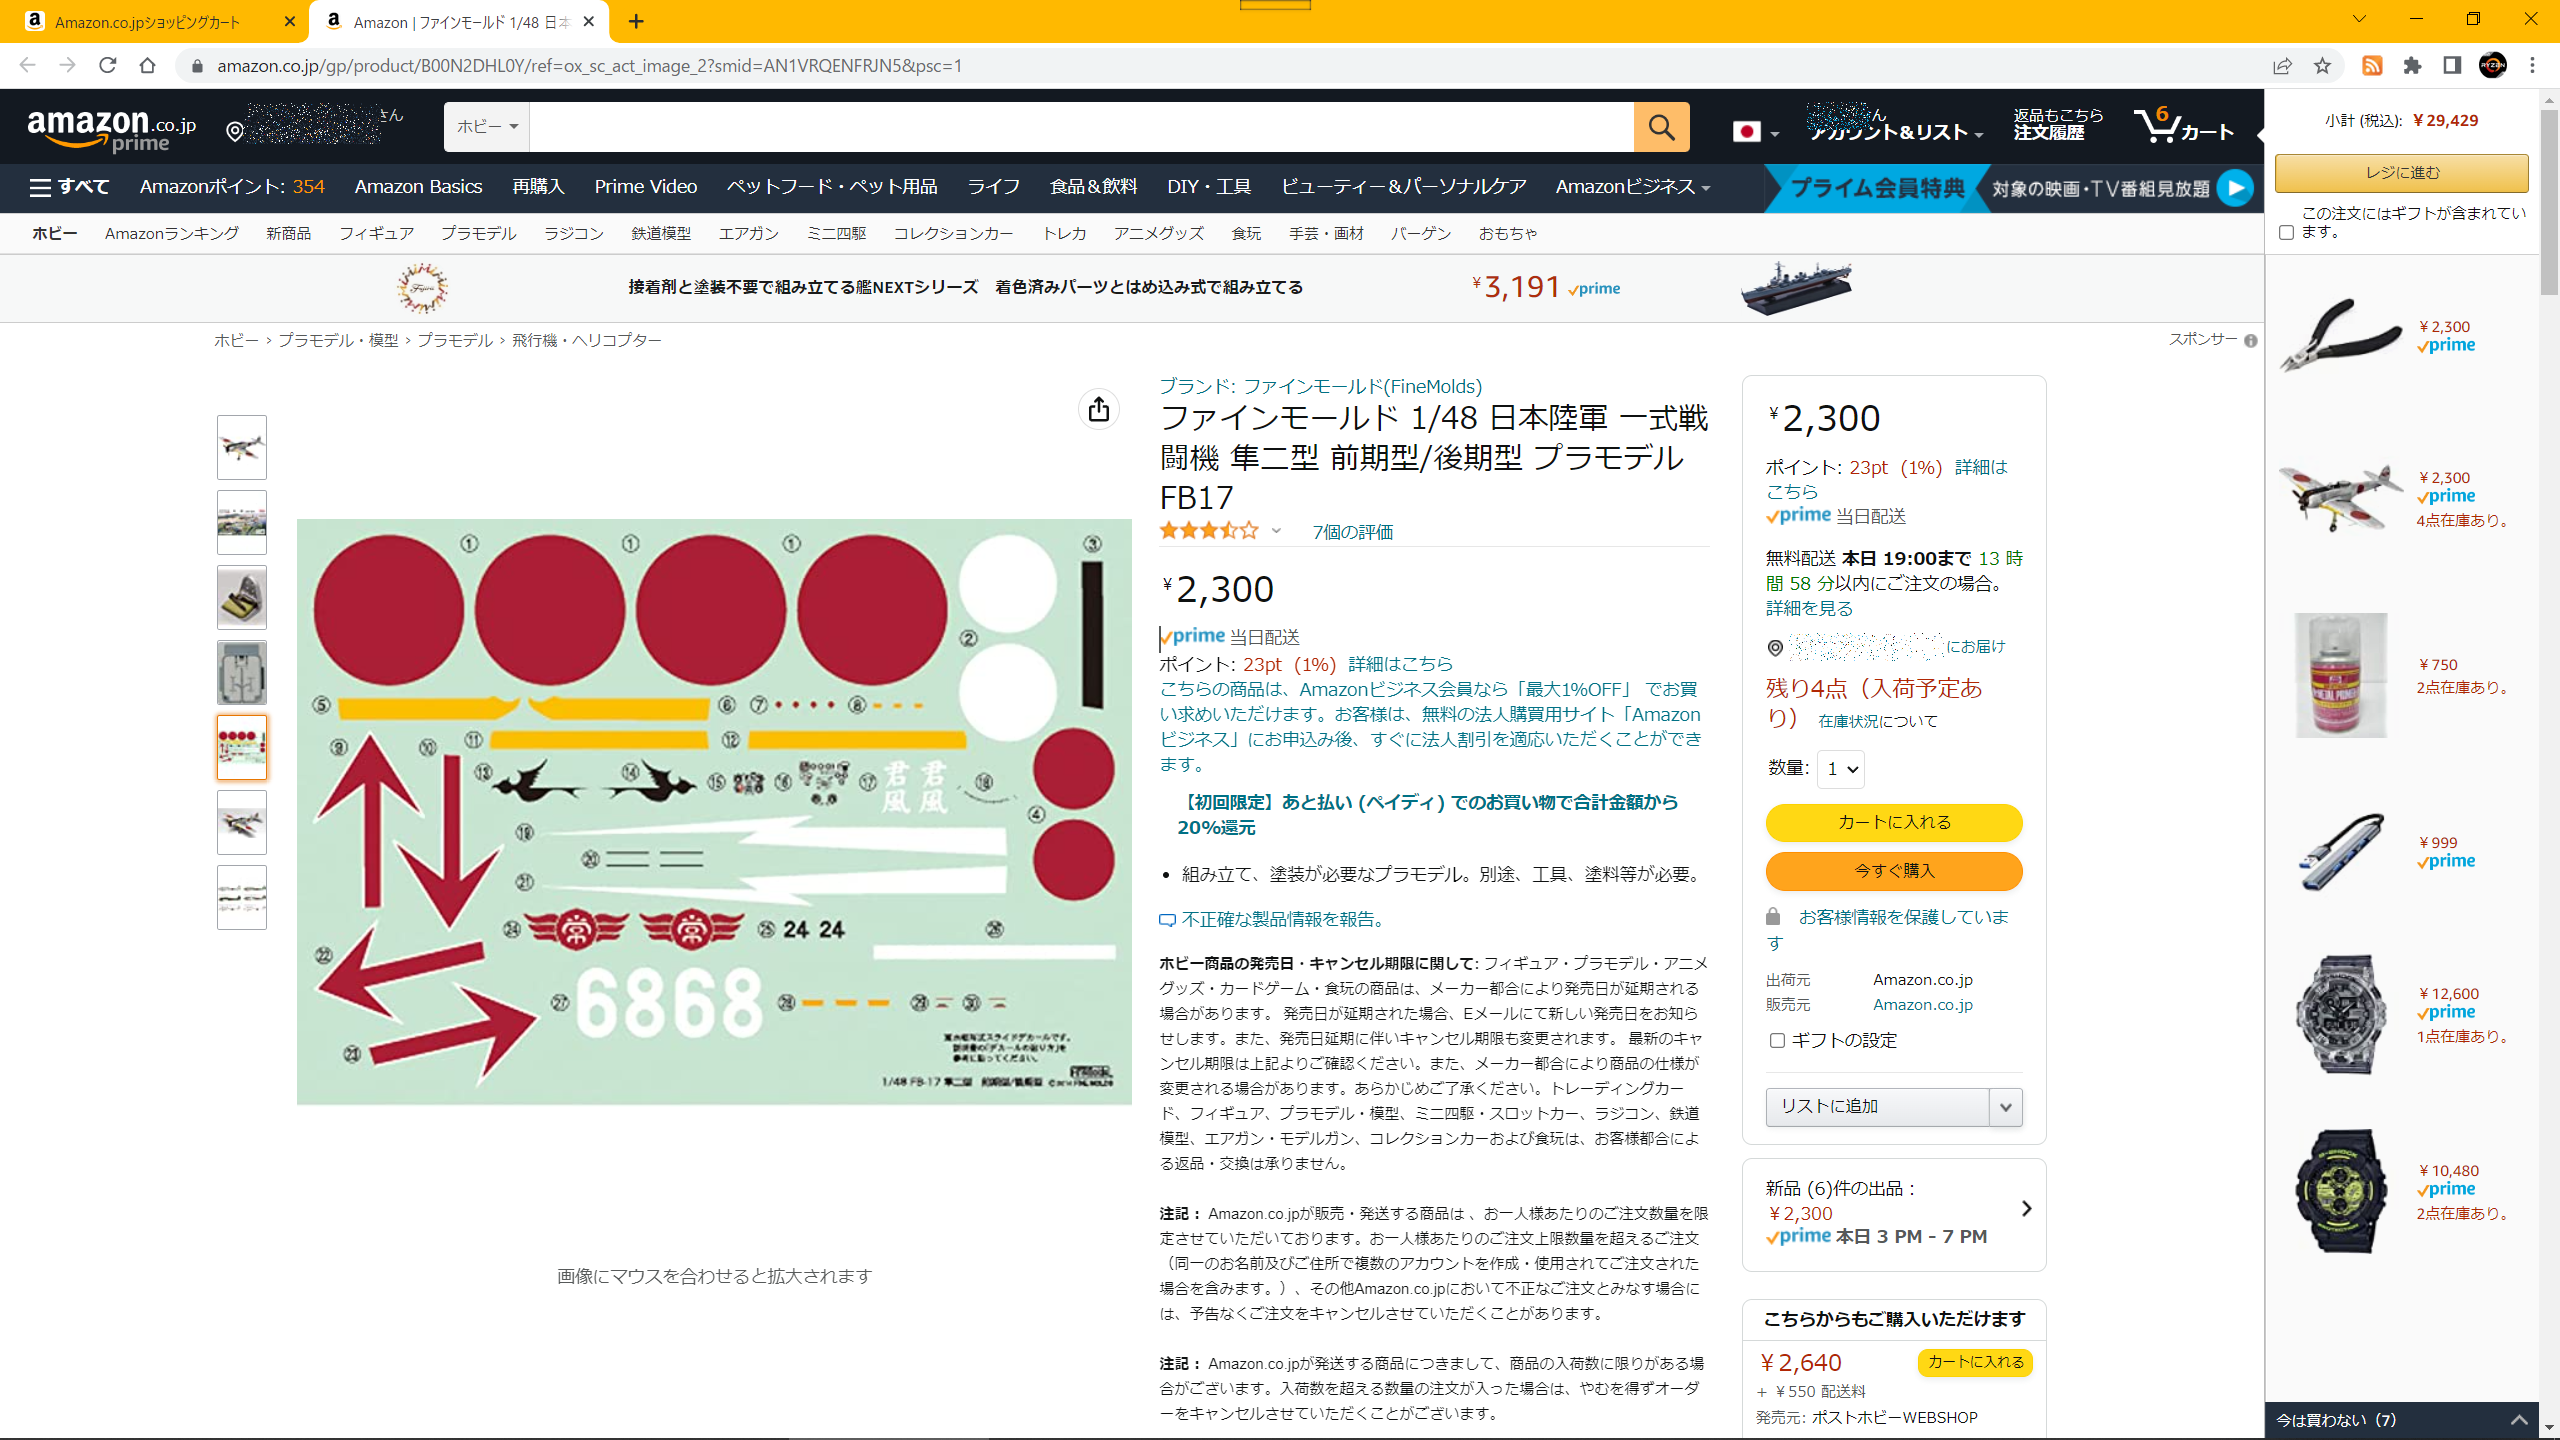Click the orange search magnifier button
This screenshot has width=2560, height=1440.
tap(1661, 127)
